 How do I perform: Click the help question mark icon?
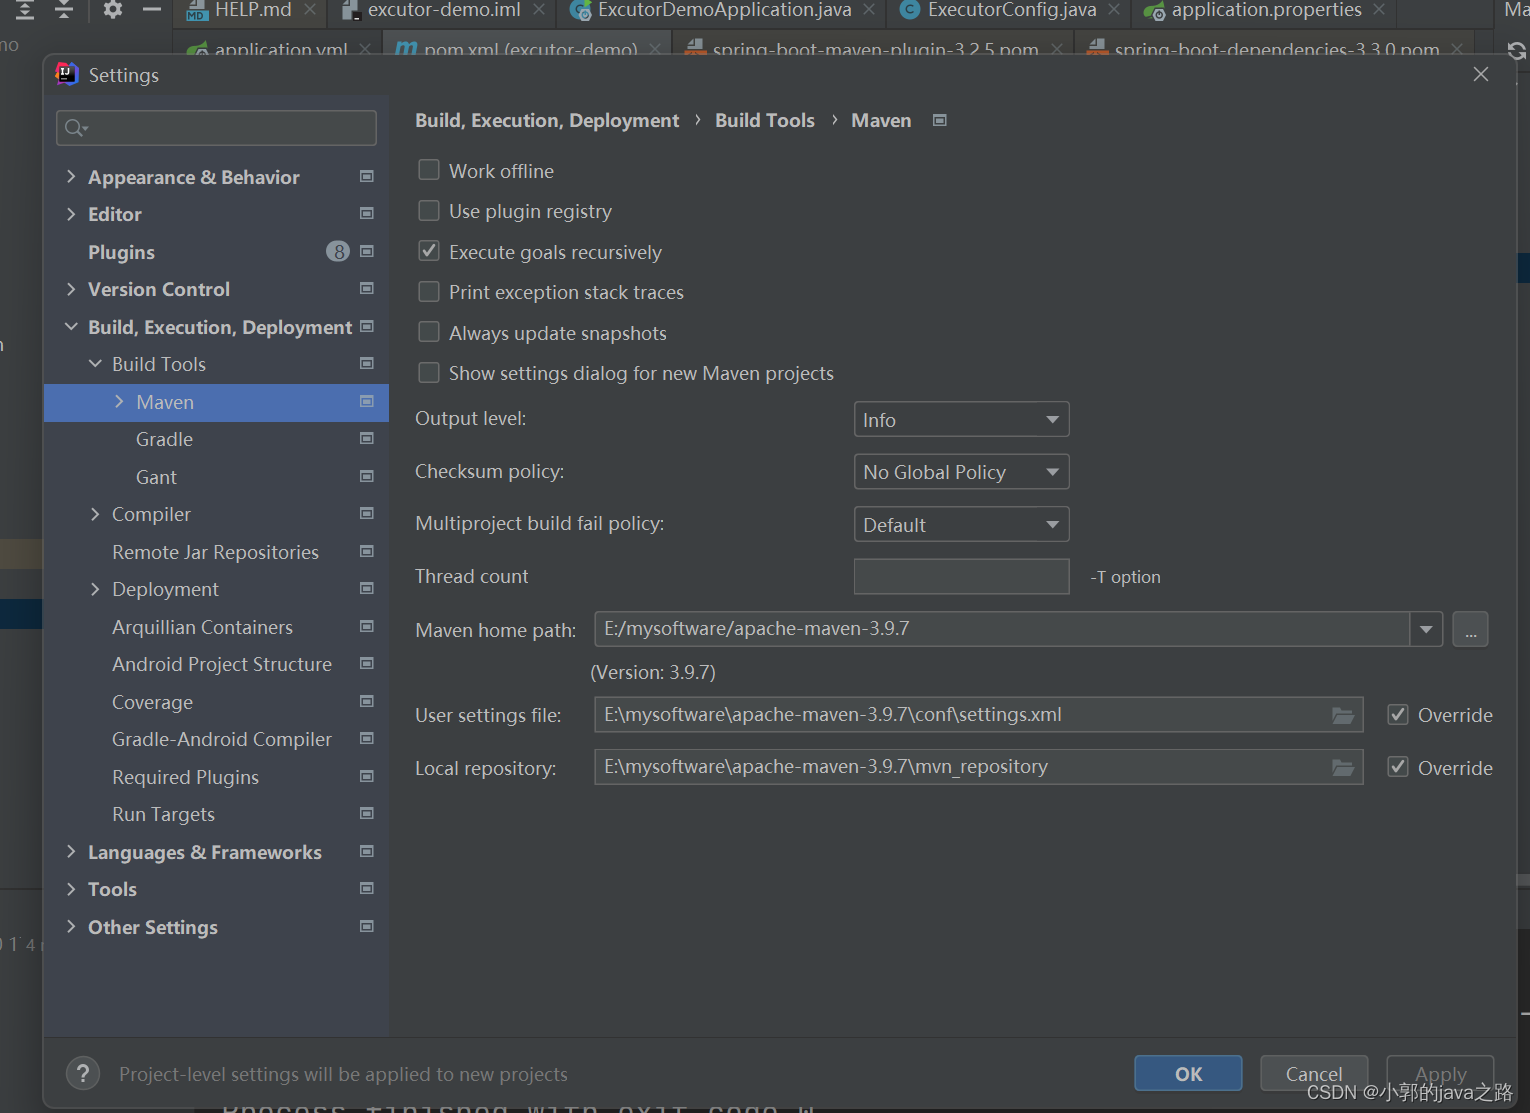point(83,1074)
